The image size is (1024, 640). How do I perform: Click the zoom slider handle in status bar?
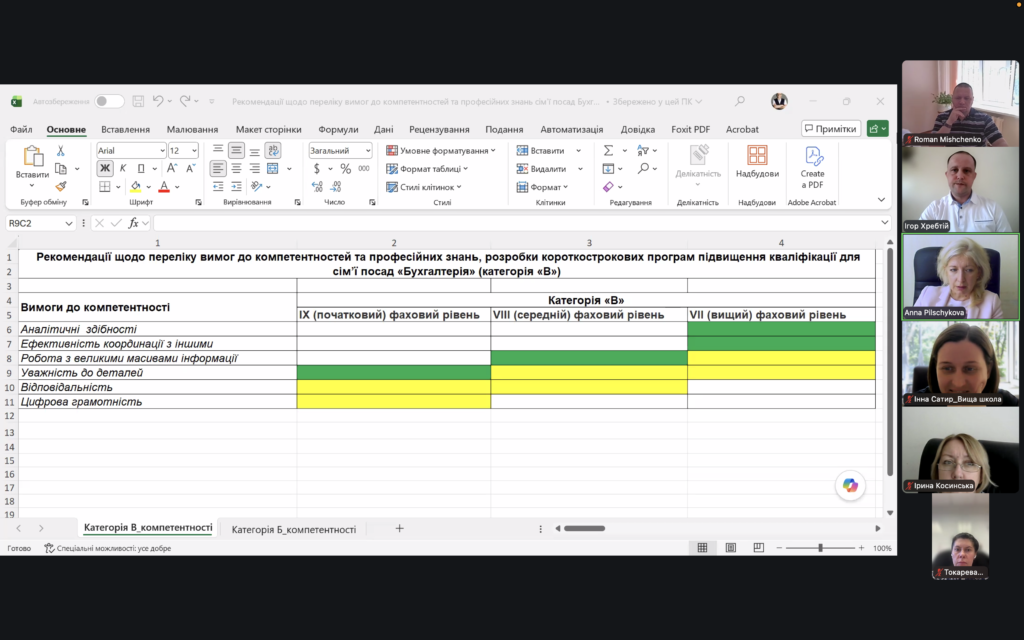tap(820, 548)
